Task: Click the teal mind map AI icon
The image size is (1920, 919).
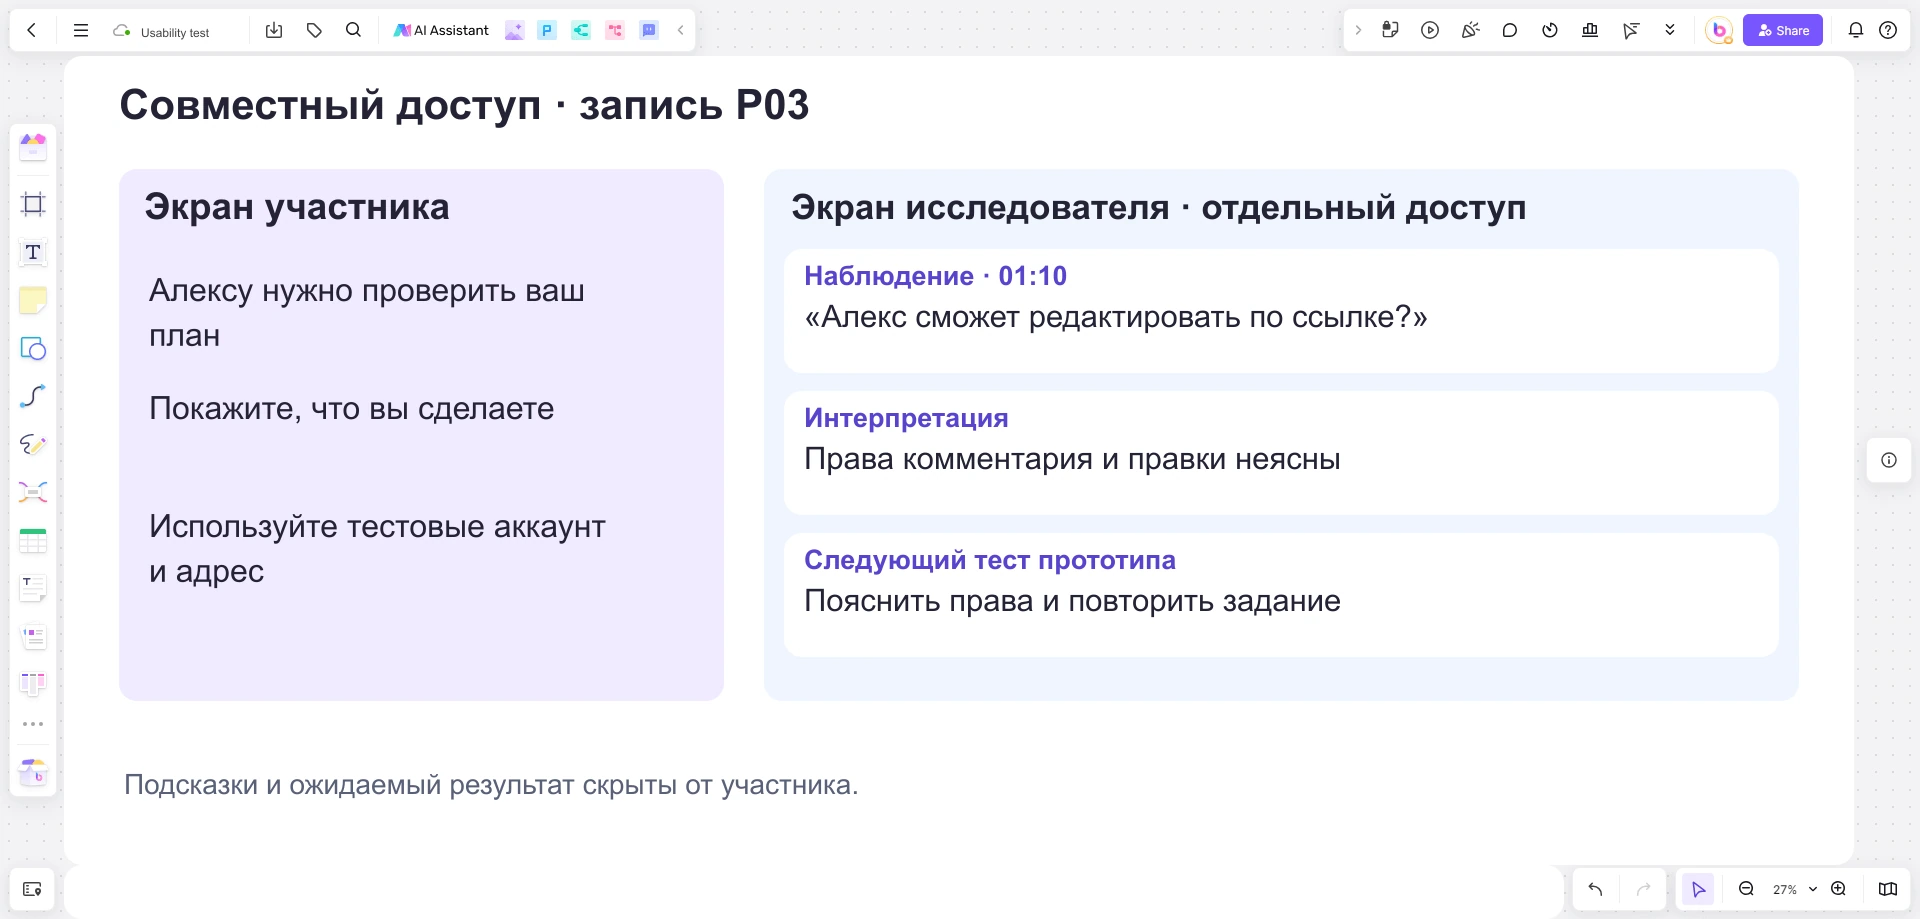Action: coord(581,30)
